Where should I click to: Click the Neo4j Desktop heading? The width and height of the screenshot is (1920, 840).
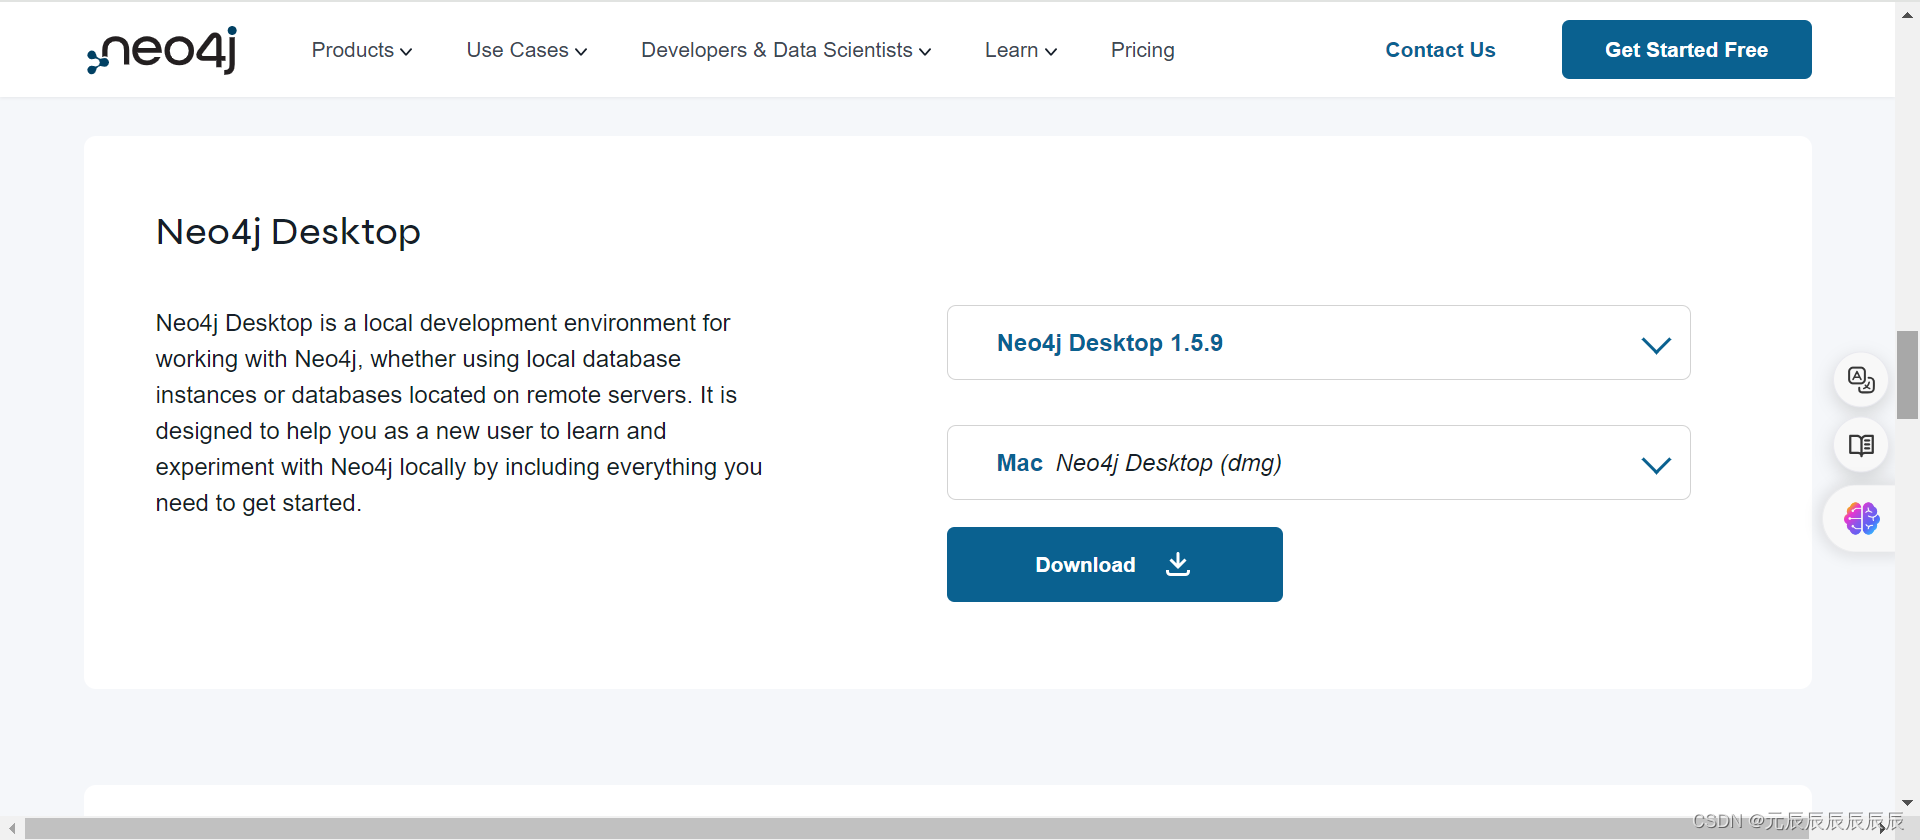288,232
